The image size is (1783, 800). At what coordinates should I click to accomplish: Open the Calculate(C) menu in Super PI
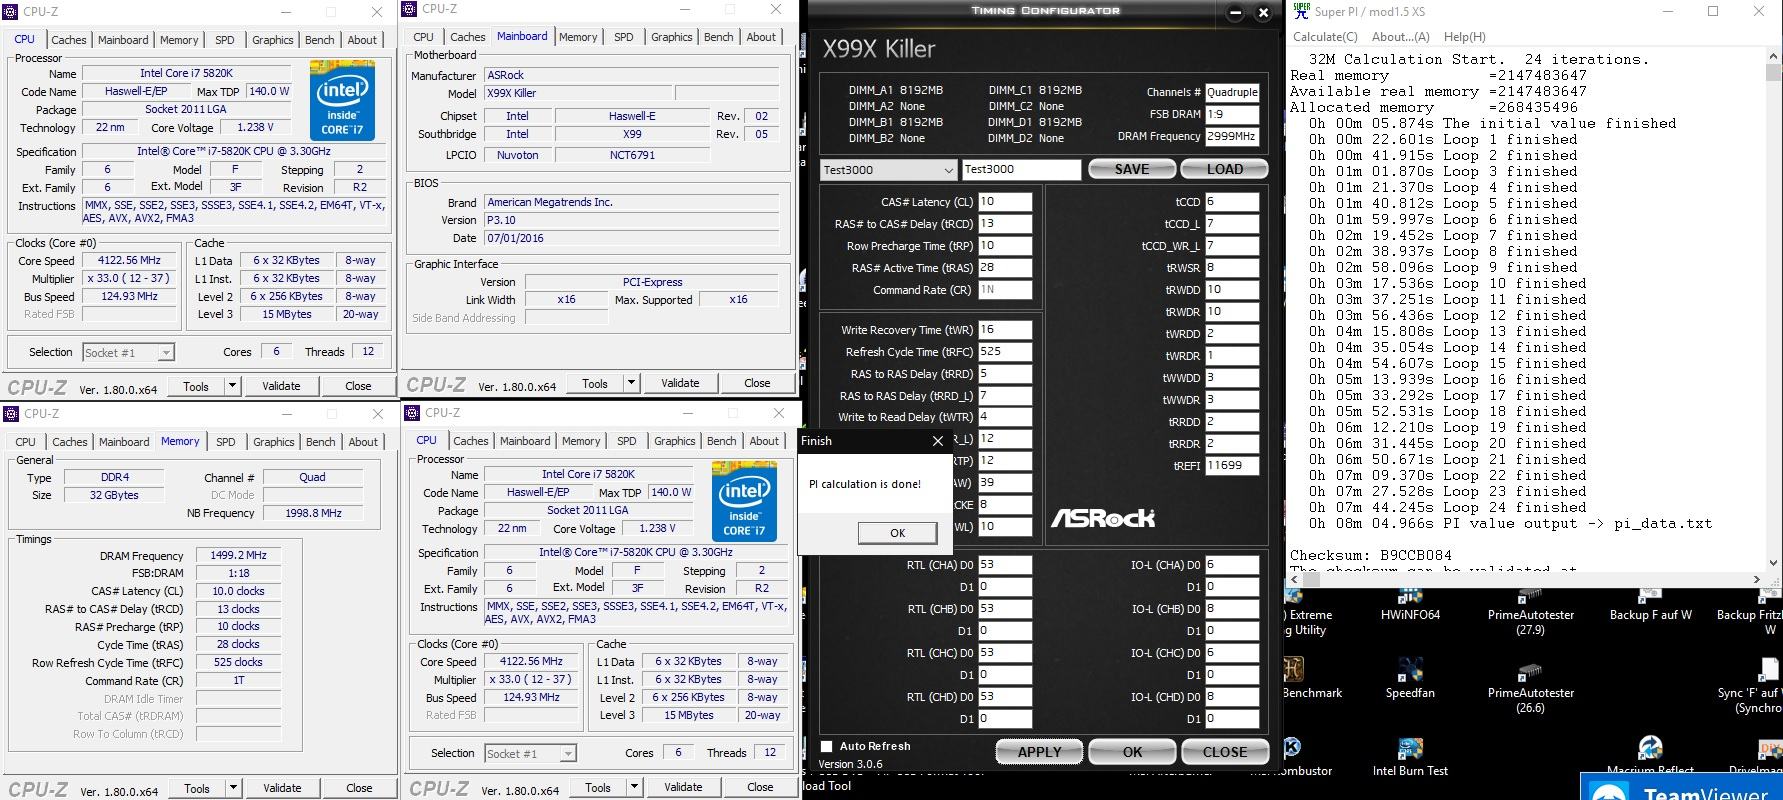[x=1325, y=37]
